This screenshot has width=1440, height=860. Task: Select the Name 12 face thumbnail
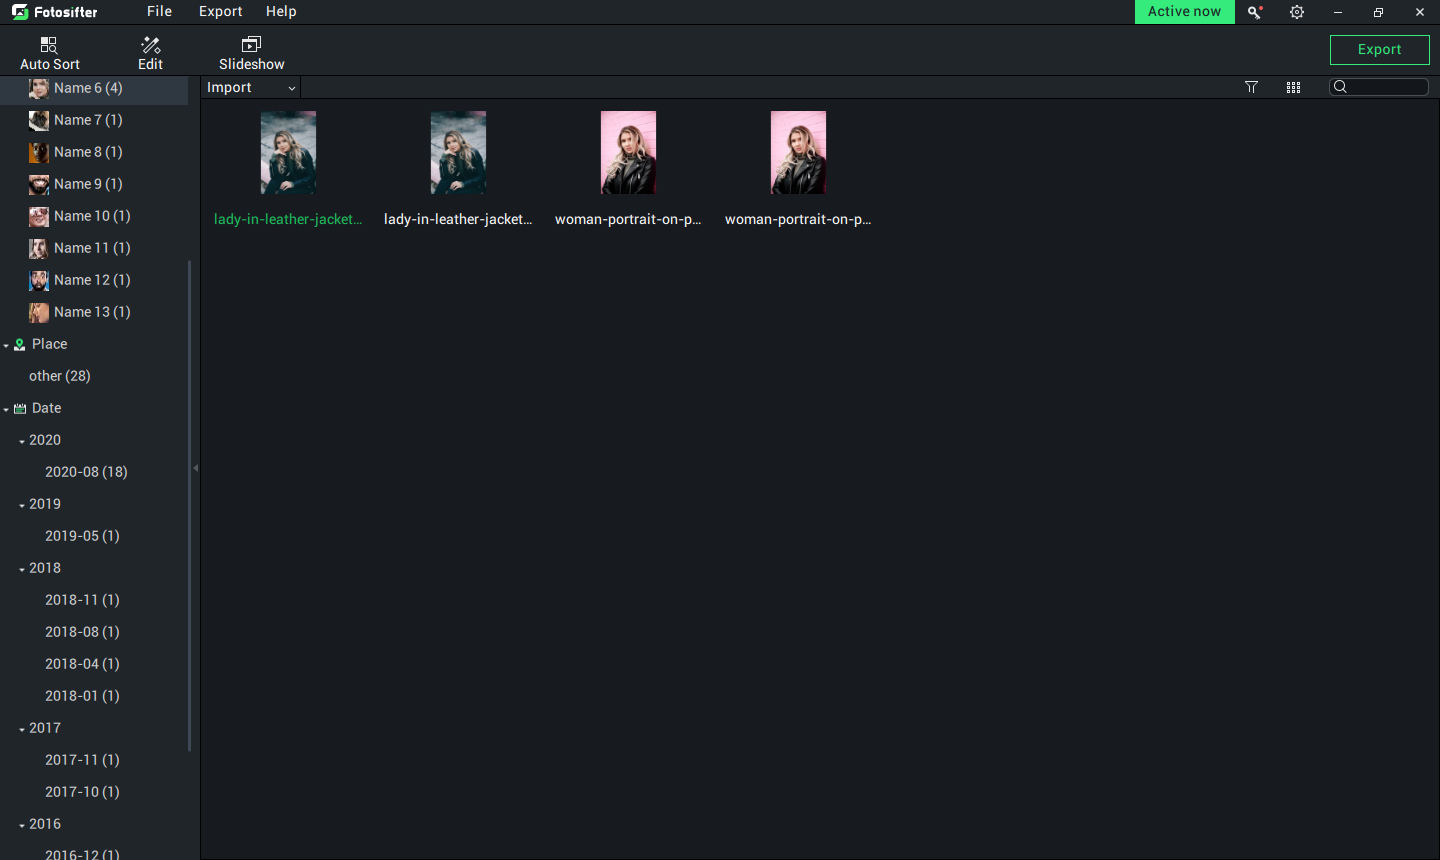coord(39,280)
